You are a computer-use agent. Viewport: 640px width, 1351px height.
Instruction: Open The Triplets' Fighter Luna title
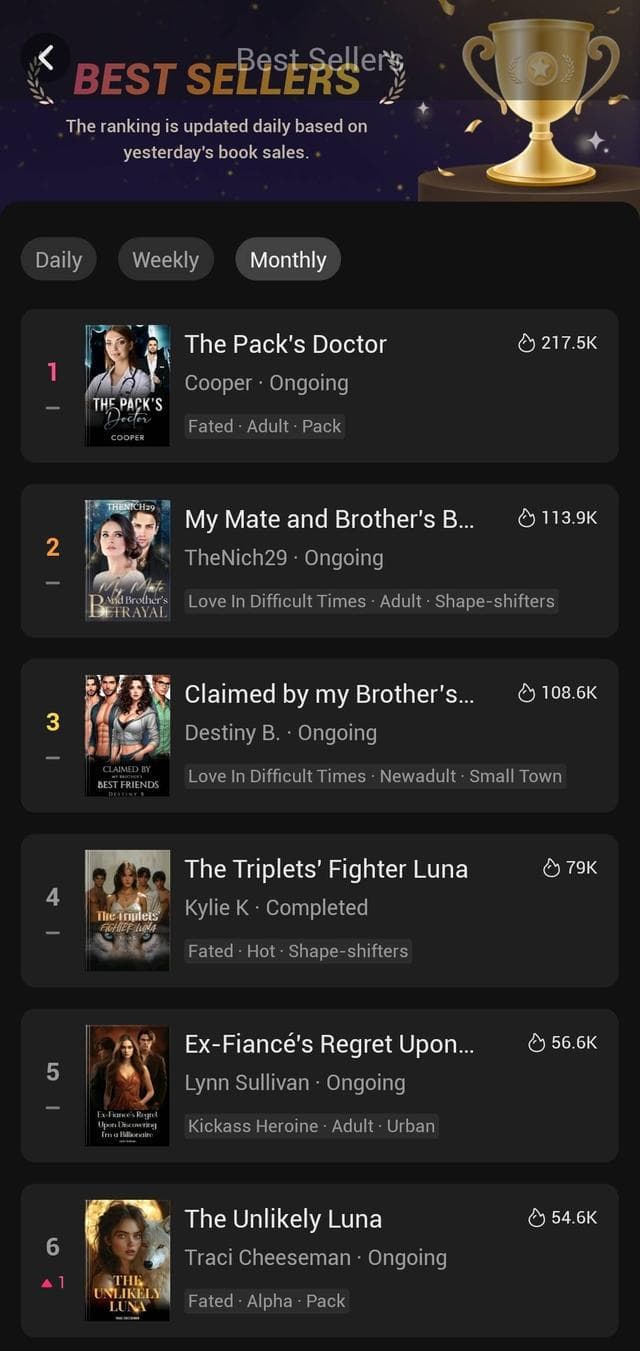326,869
